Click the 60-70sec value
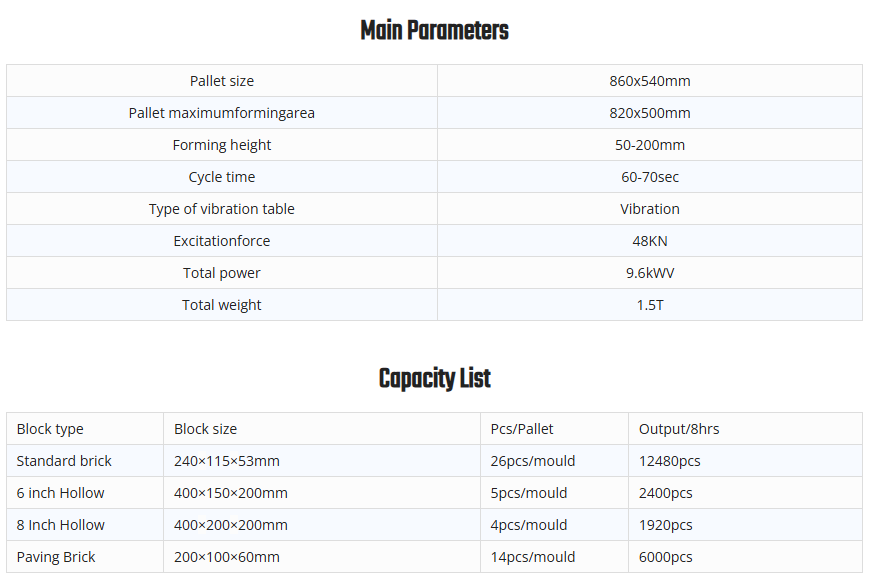 click(x=650, y=177)
